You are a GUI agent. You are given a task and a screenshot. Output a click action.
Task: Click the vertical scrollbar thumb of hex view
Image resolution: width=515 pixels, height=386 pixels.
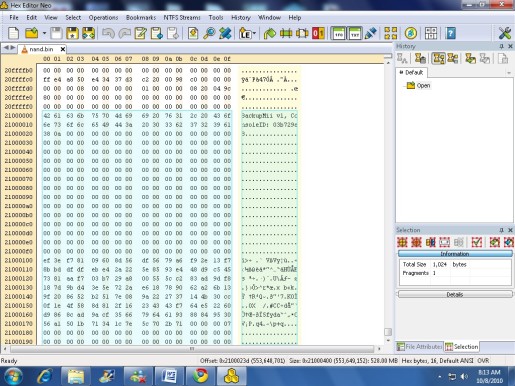[388, 332]
